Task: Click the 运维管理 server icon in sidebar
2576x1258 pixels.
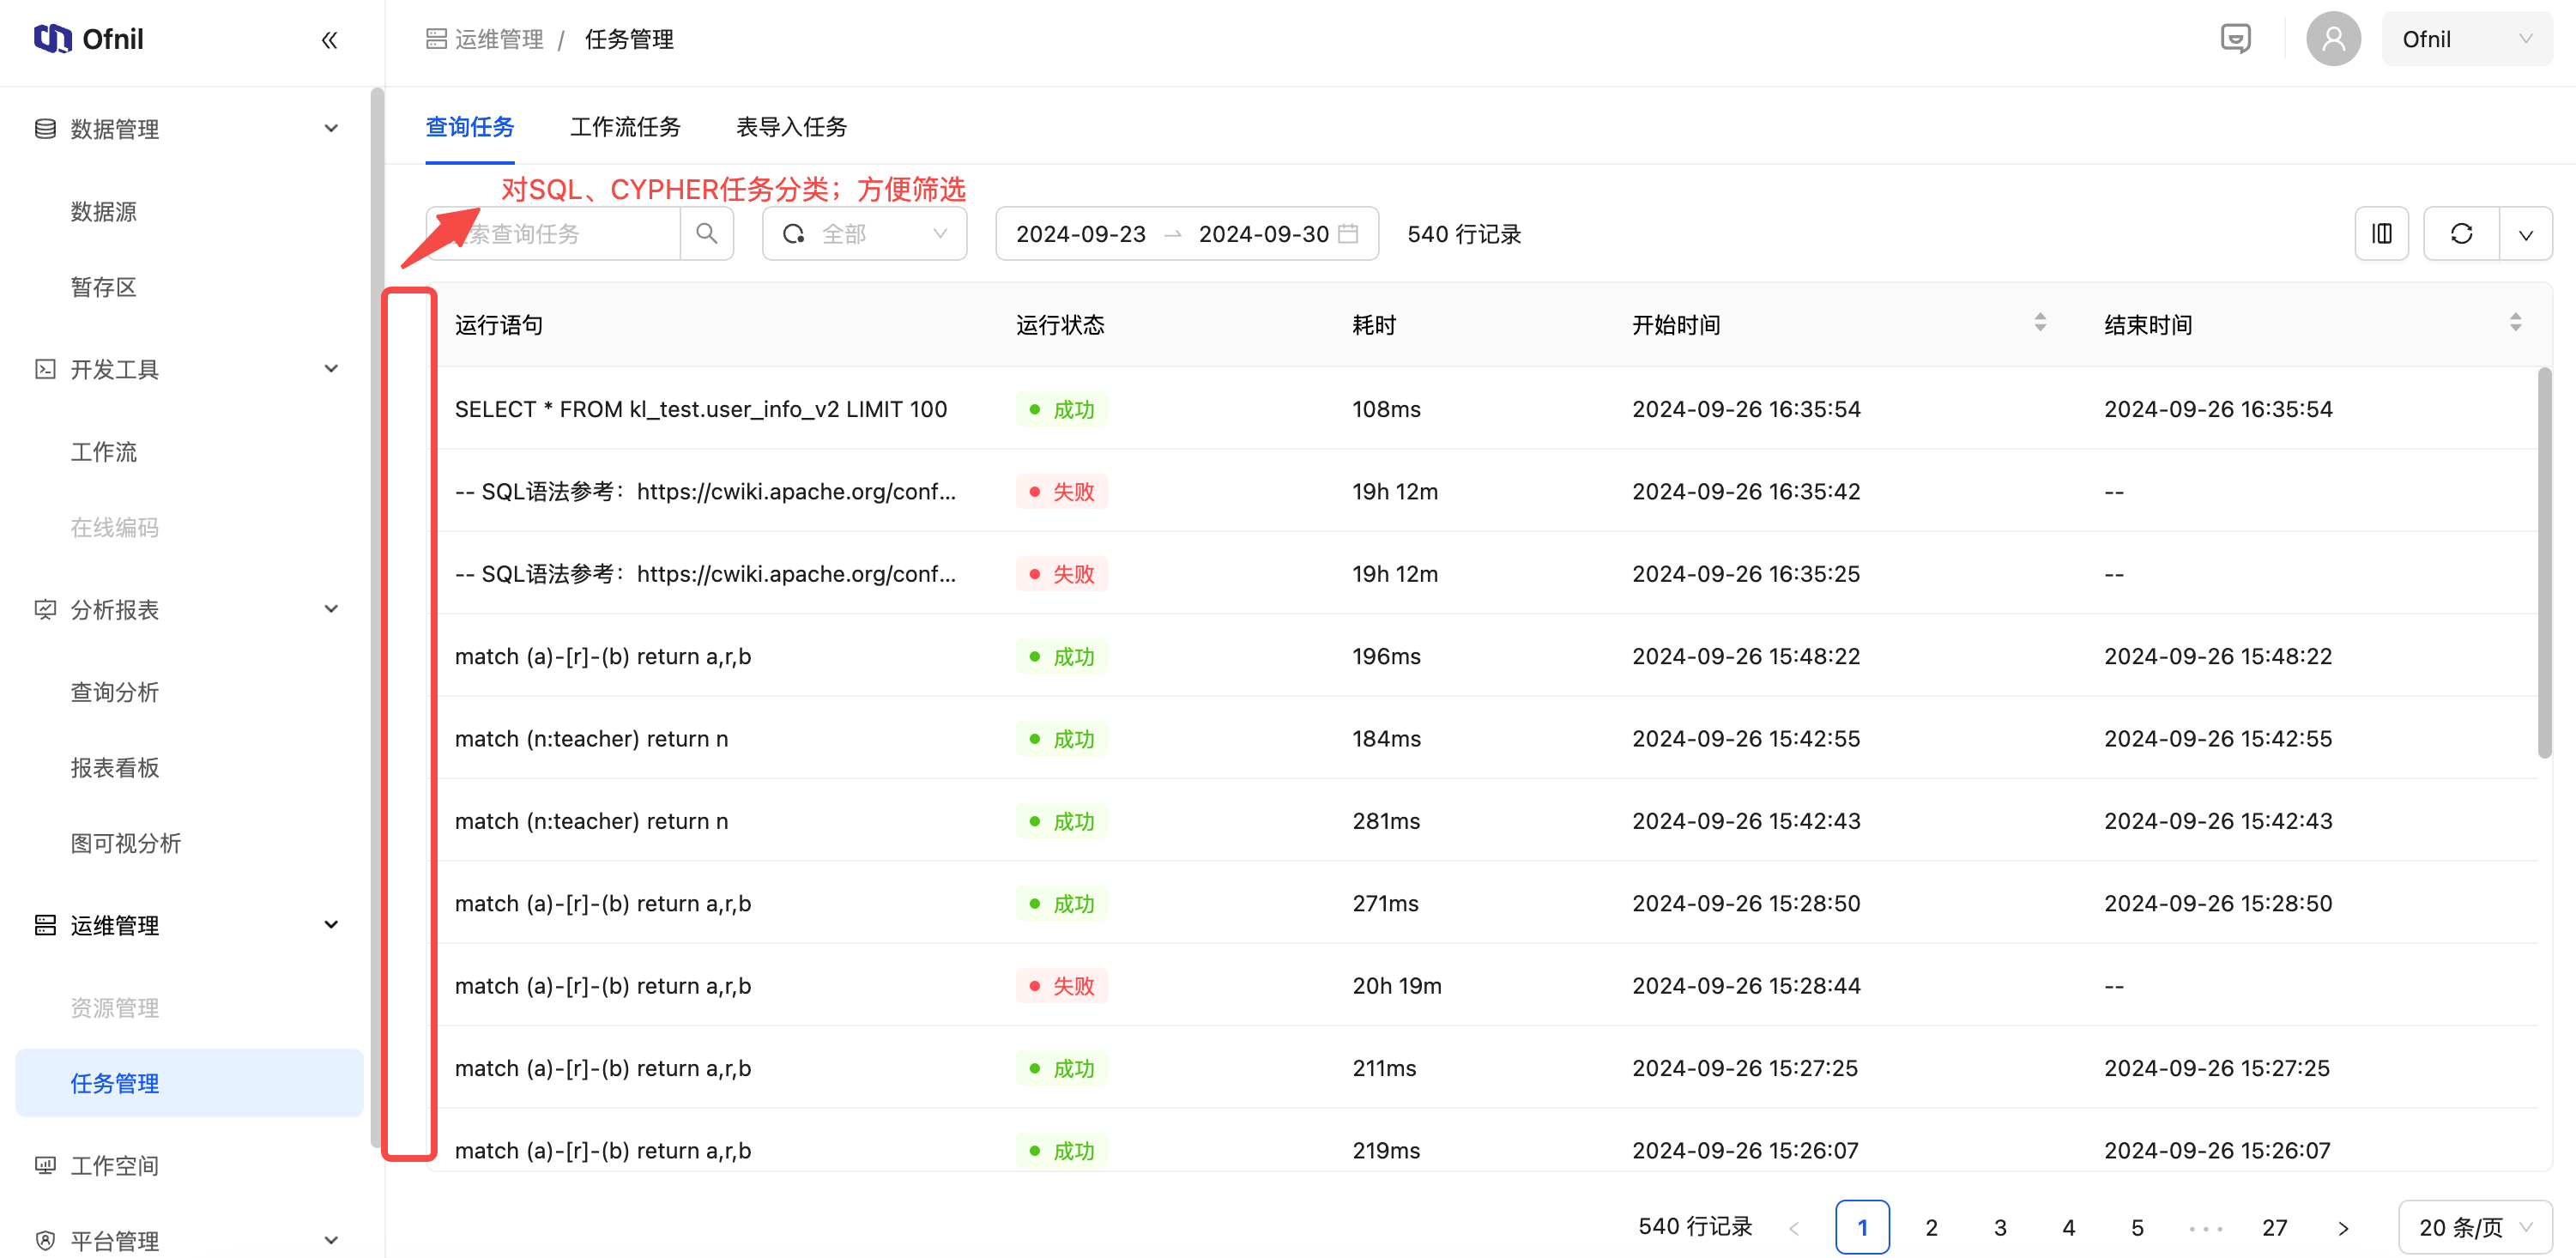Action: point(45,925)
